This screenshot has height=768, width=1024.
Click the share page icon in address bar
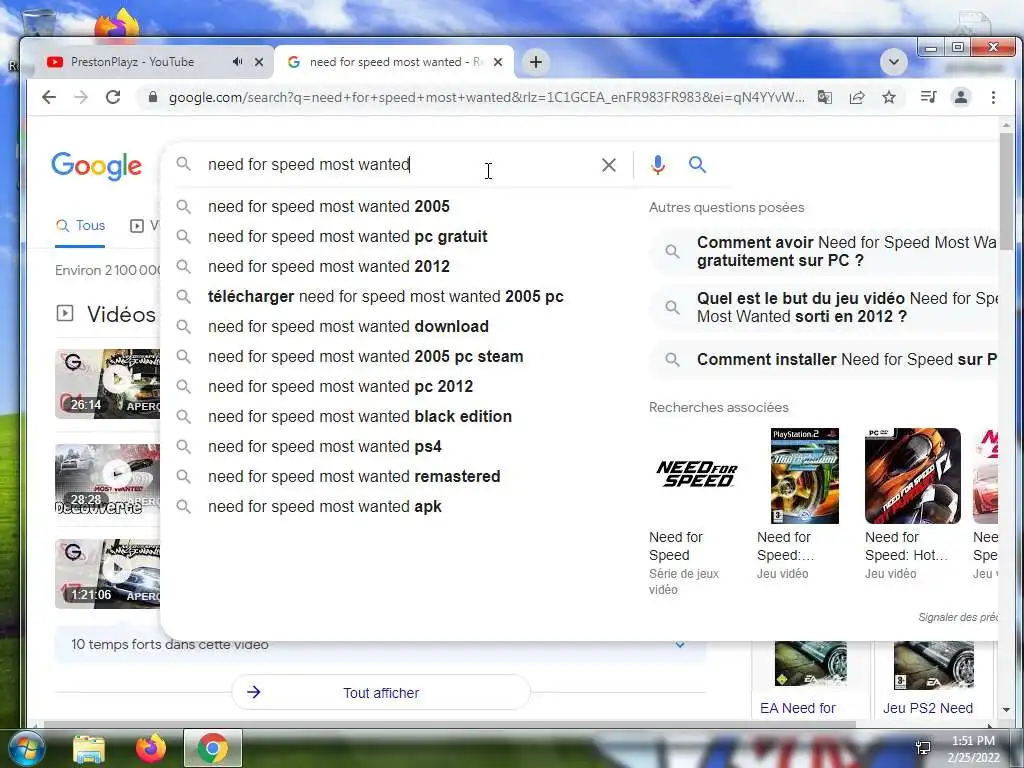857,97
